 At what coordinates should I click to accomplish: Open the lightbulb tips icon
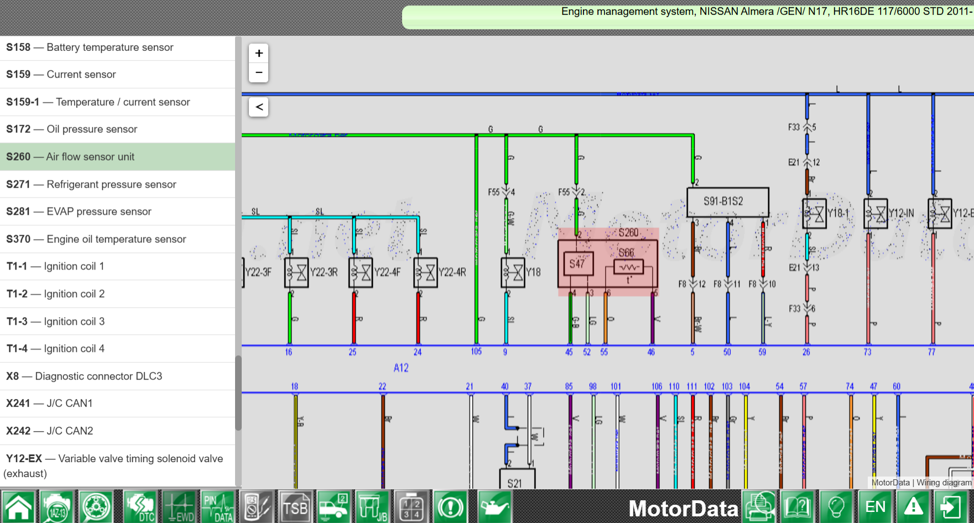(x=837, y=506)
